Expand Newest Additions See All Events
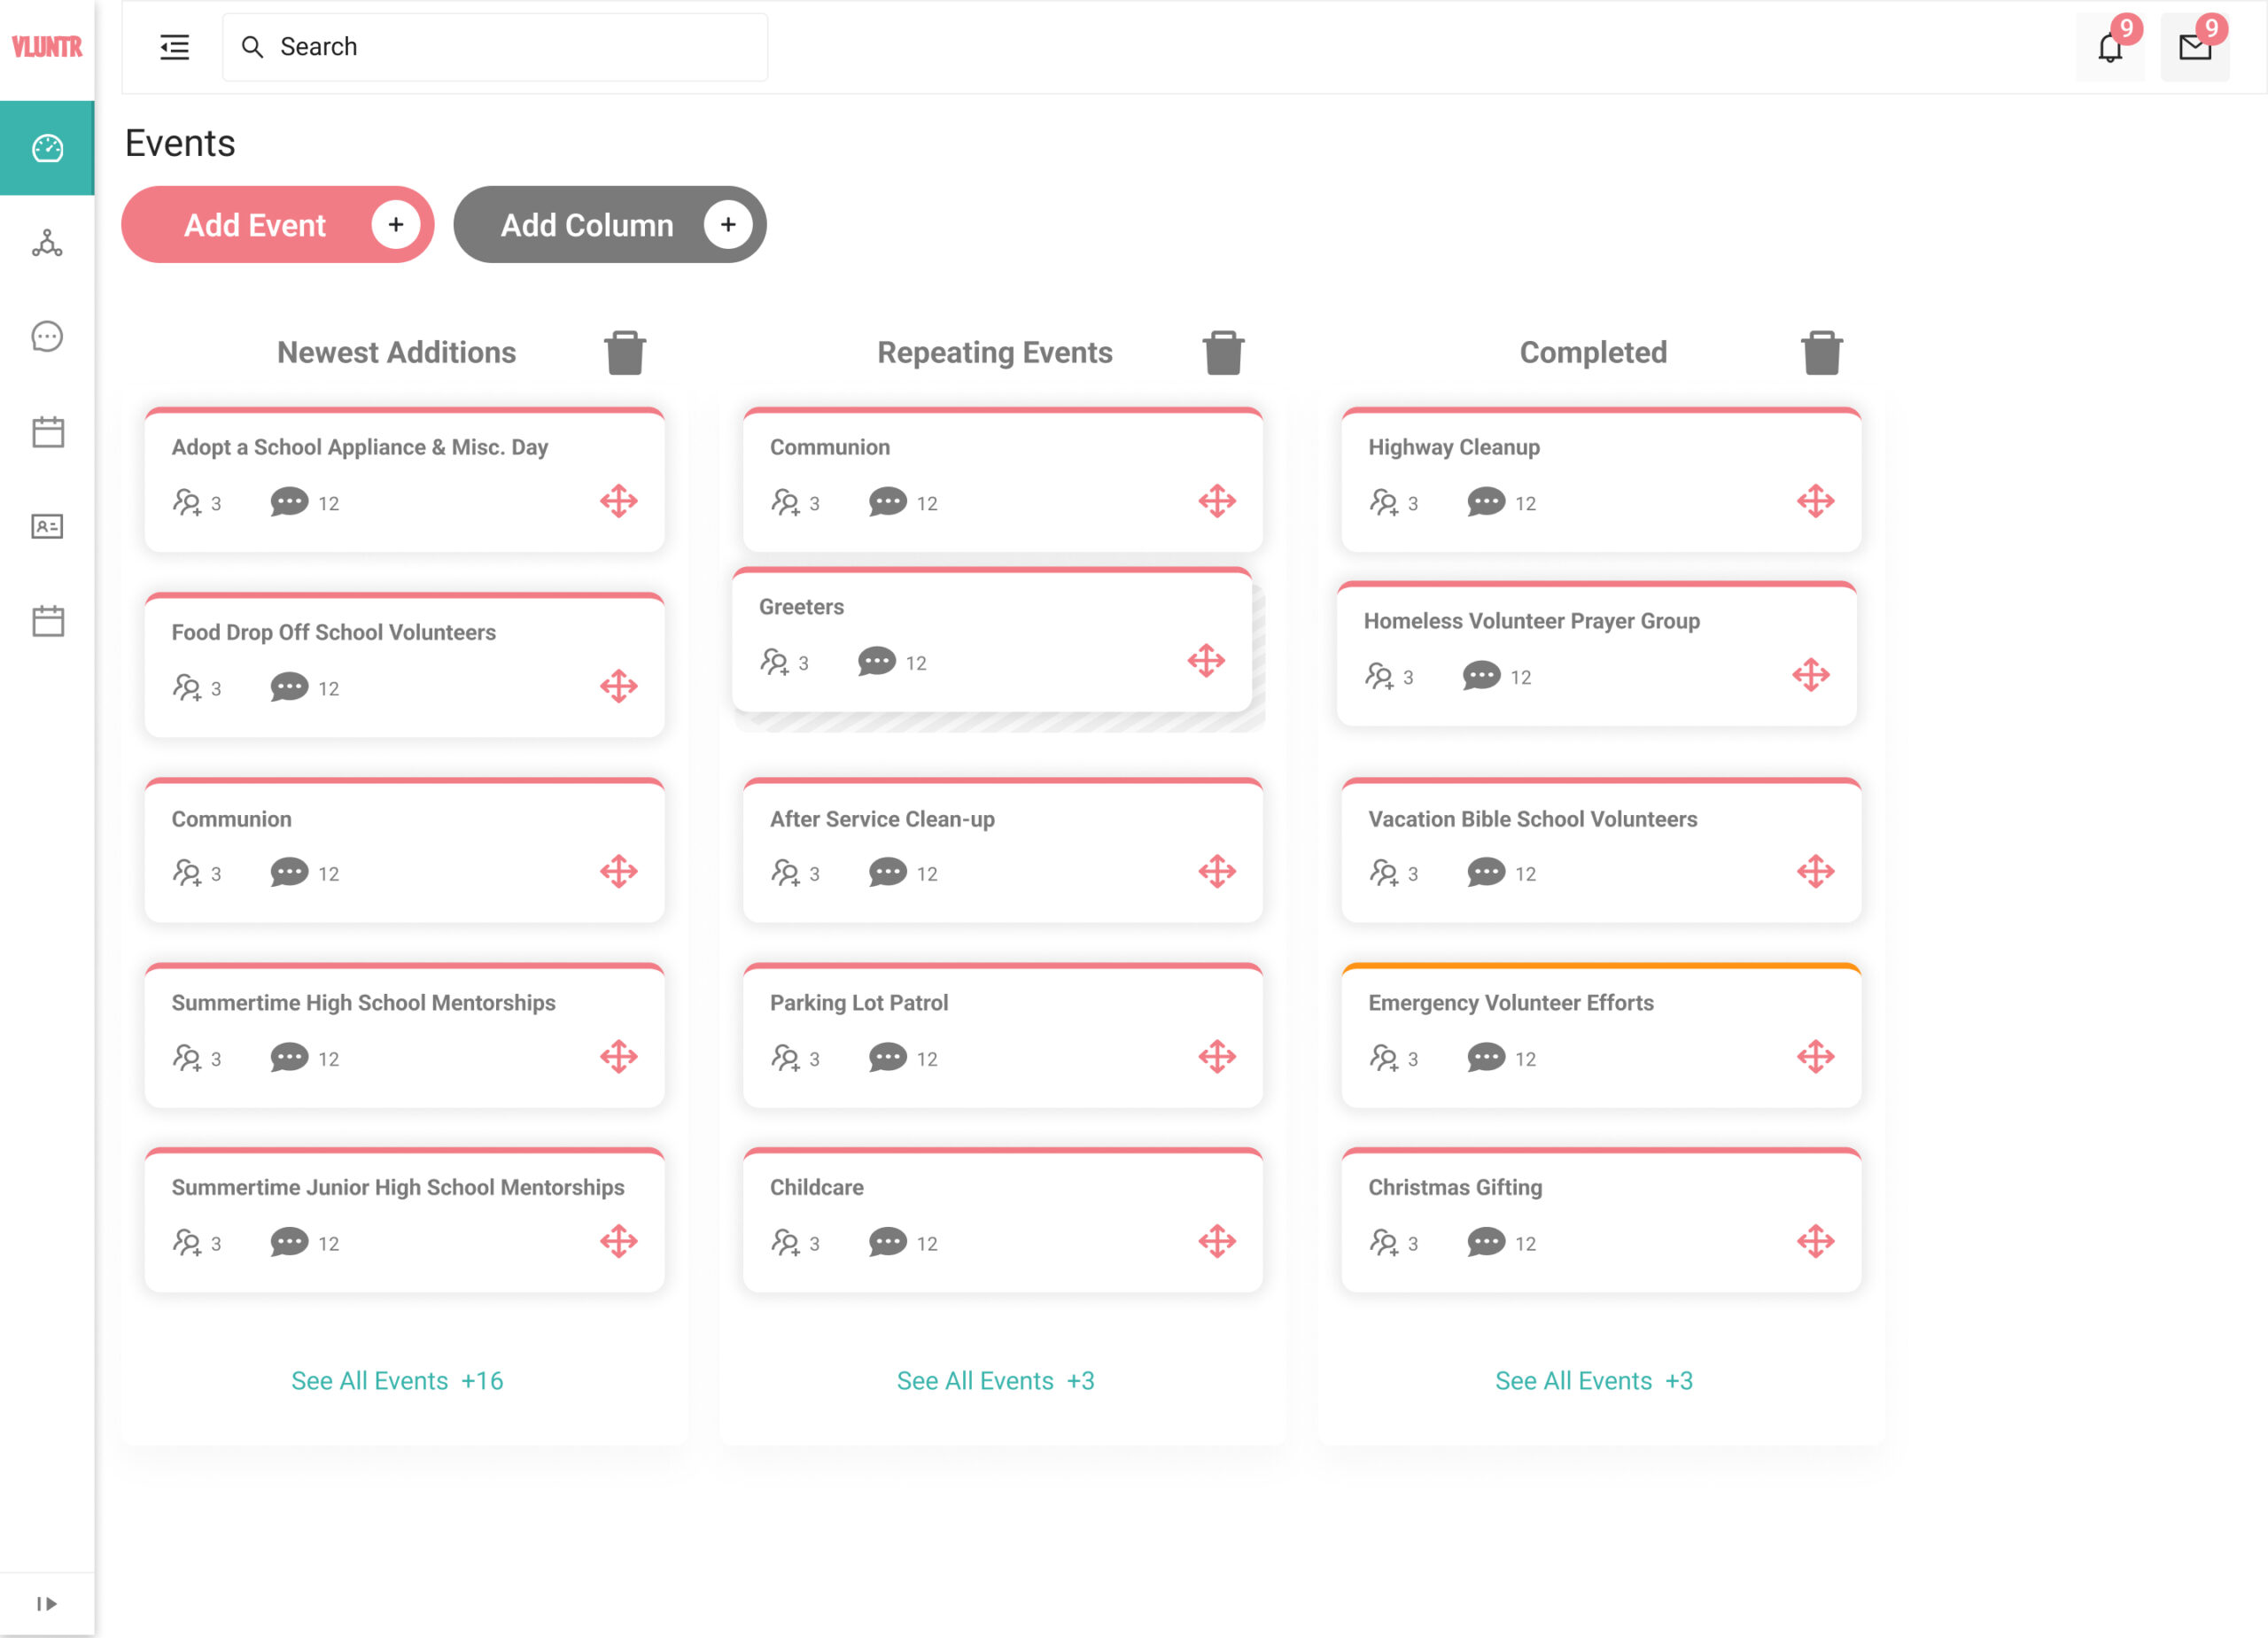This screenshot has width=2268, height=1638. coord(397,1380)
